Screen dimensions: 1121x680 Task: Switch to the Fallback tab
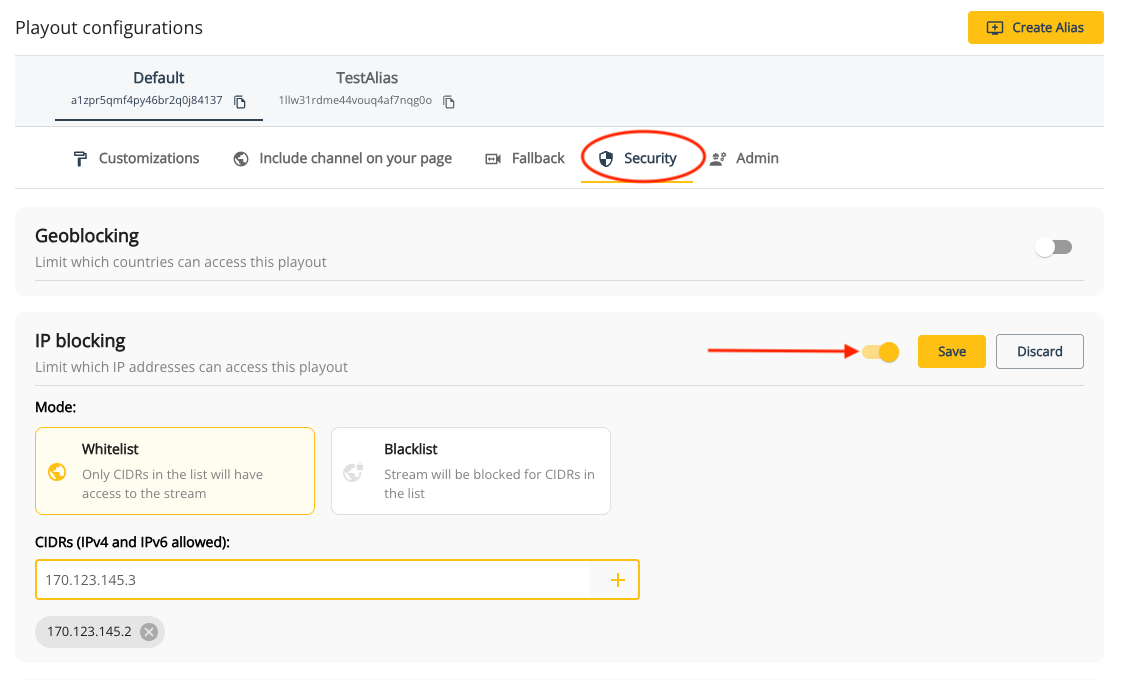tap(536, 158)
